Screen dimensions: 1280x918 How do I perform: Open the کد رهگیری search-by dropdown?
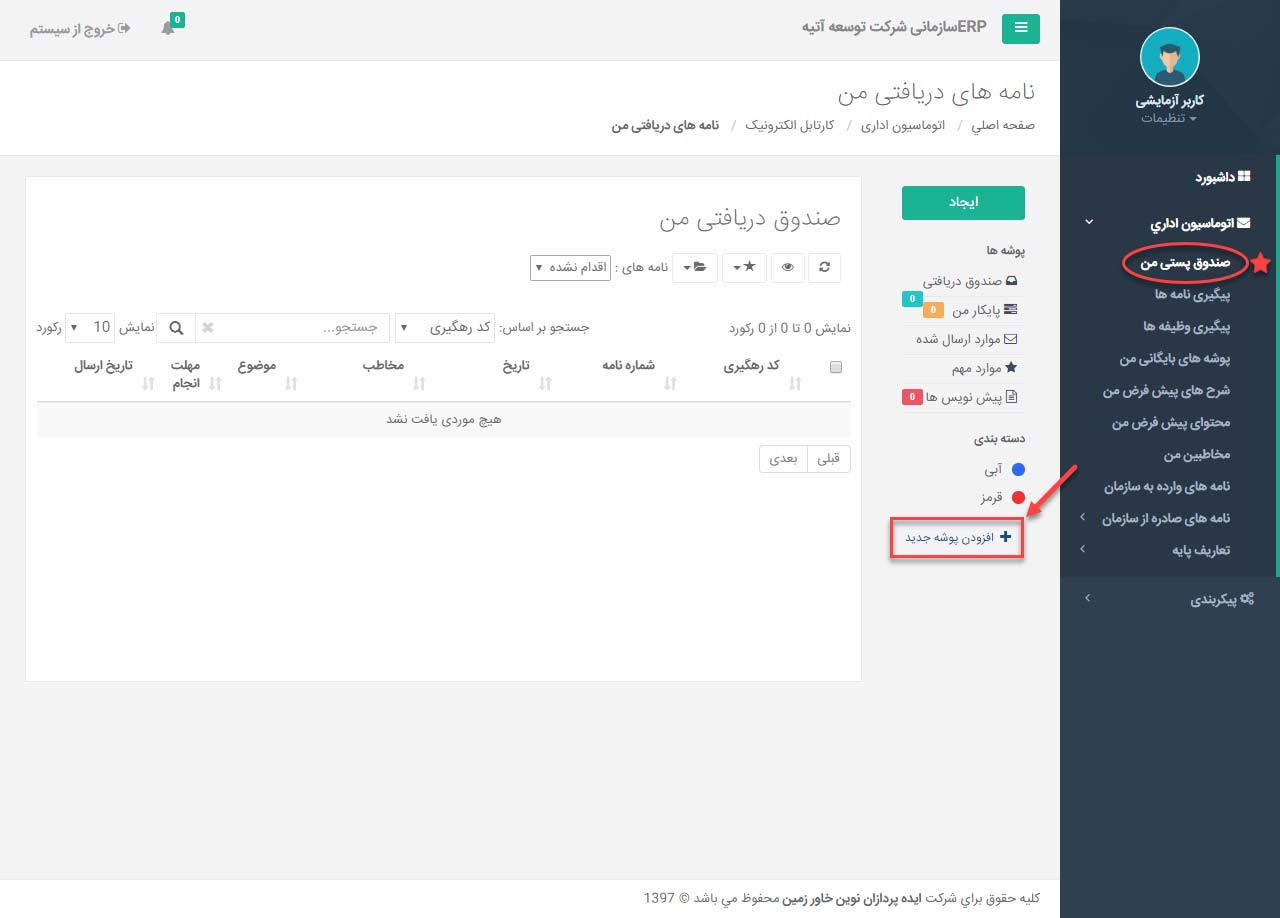446,327
